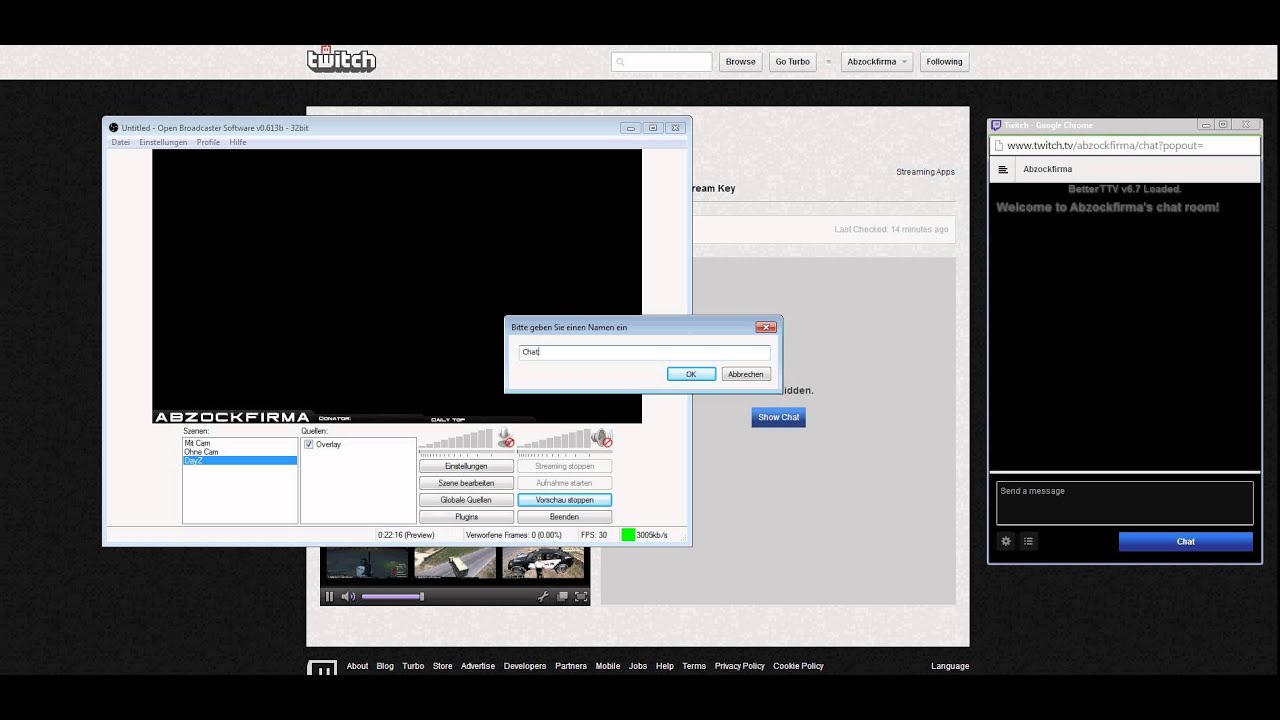Open chat settings gear icon
This screenshot has width=1280, height=720.
click(1006, 541)
